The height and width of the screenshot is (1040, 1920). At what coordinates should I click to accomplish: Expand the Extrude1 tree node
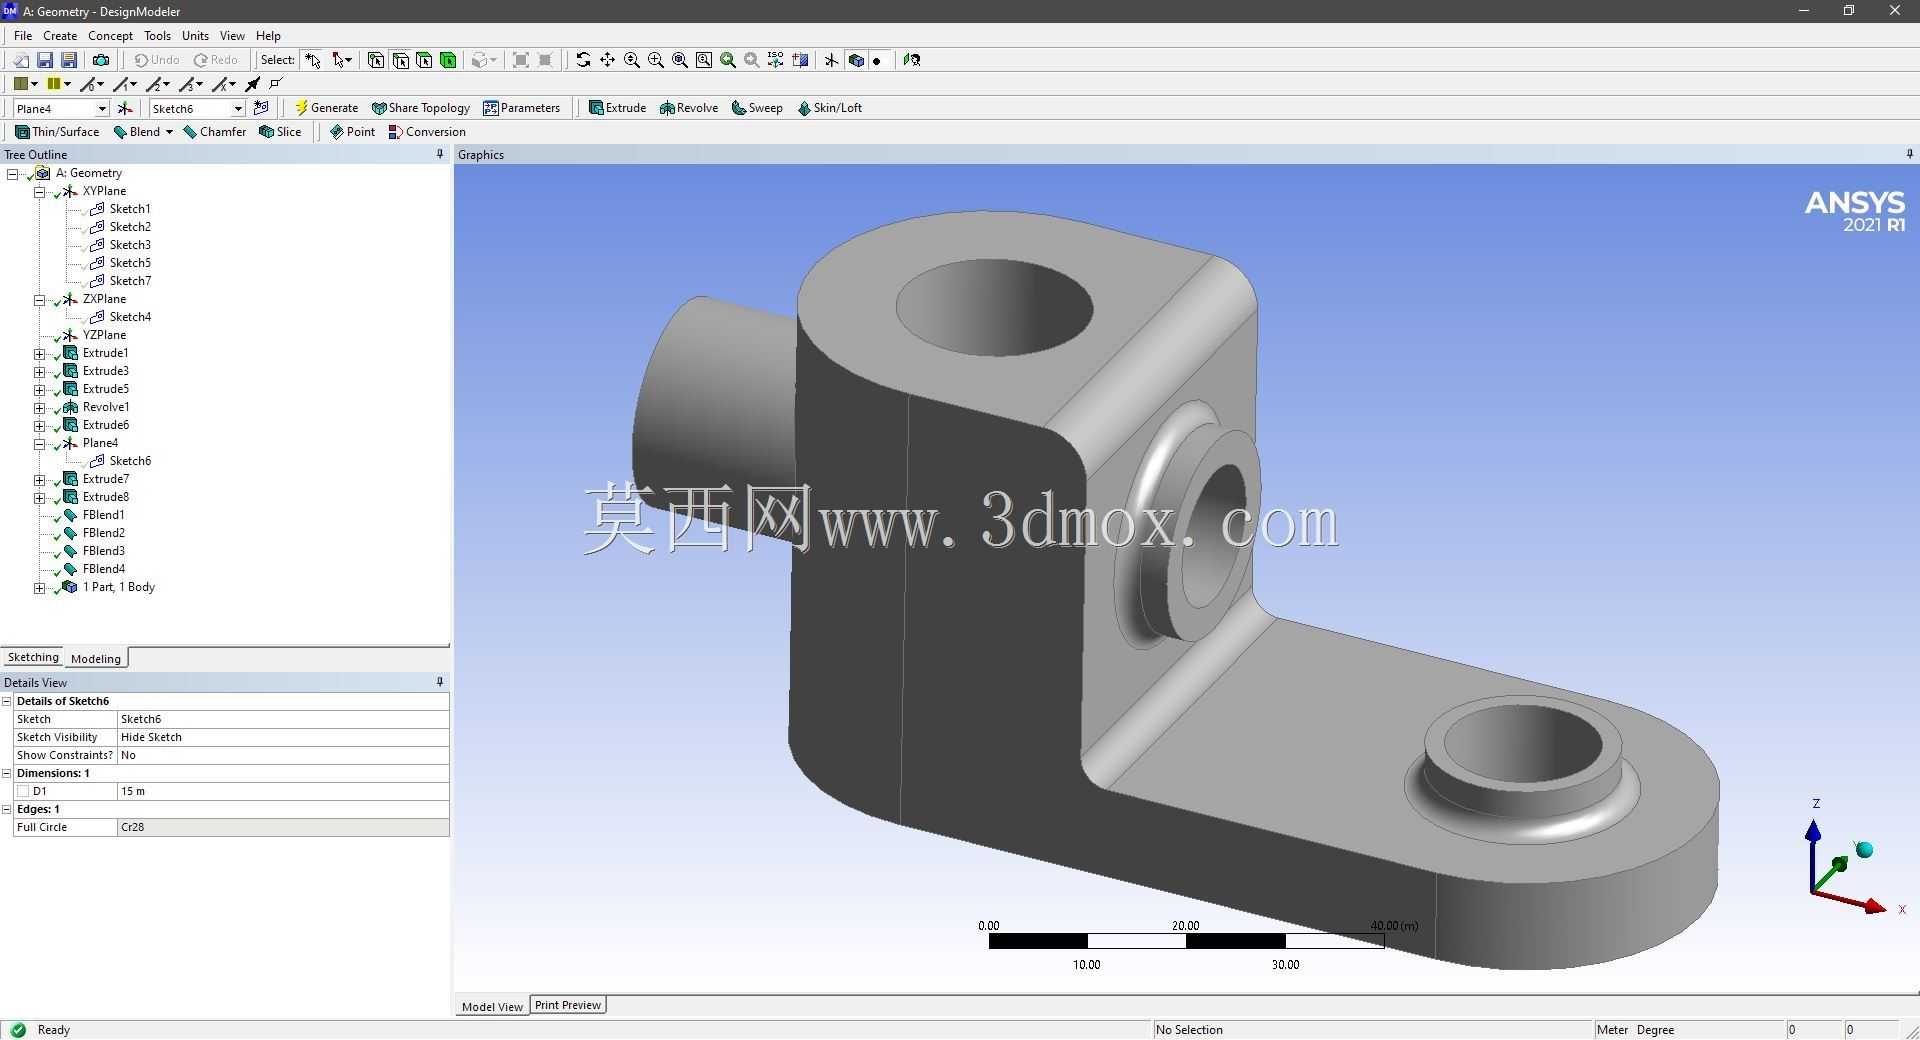39,353
